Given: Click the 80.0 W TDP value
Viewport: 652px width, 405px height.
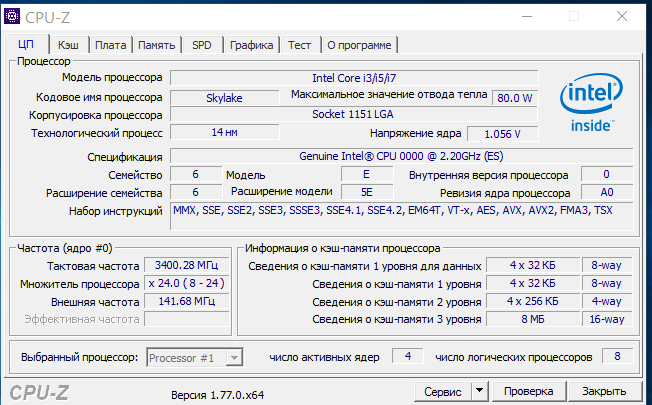Looking at the screenshot, I should pyautogui.click(x=515, y=98).
